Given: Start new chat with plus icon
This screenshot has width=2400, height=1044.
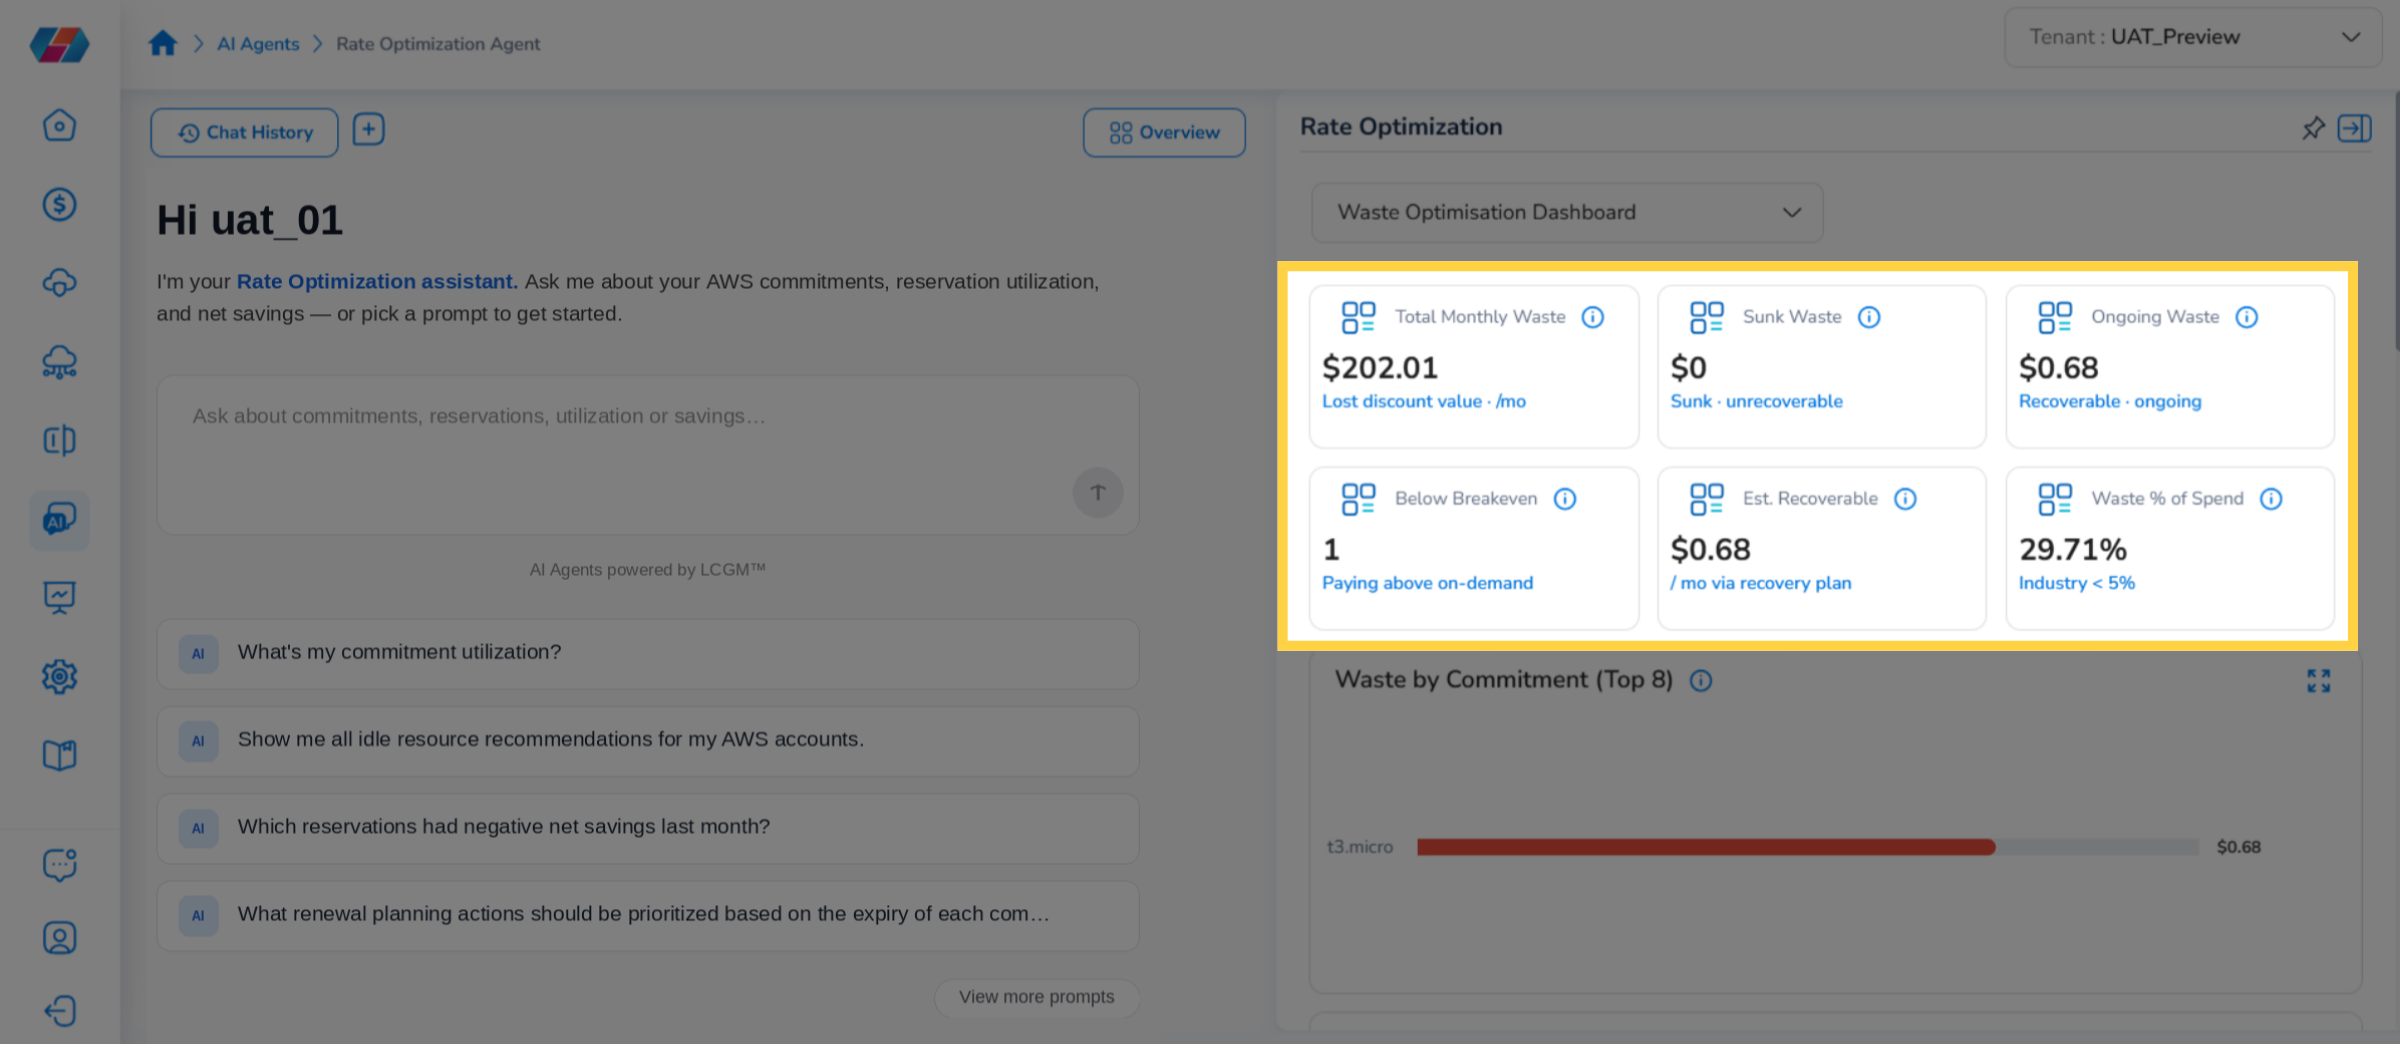Looking at the screenshot, I should tap(369, 130).
